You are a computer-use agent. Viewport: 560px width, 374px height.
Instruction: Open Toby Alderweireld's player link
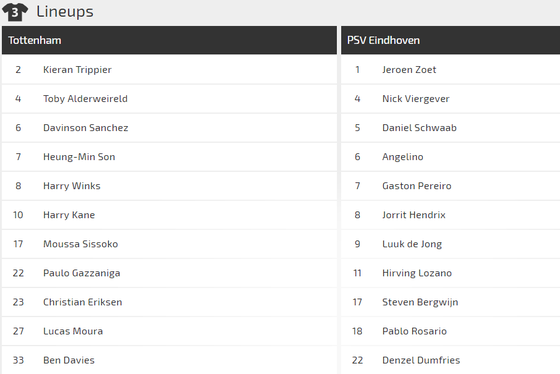click(85, 99)
